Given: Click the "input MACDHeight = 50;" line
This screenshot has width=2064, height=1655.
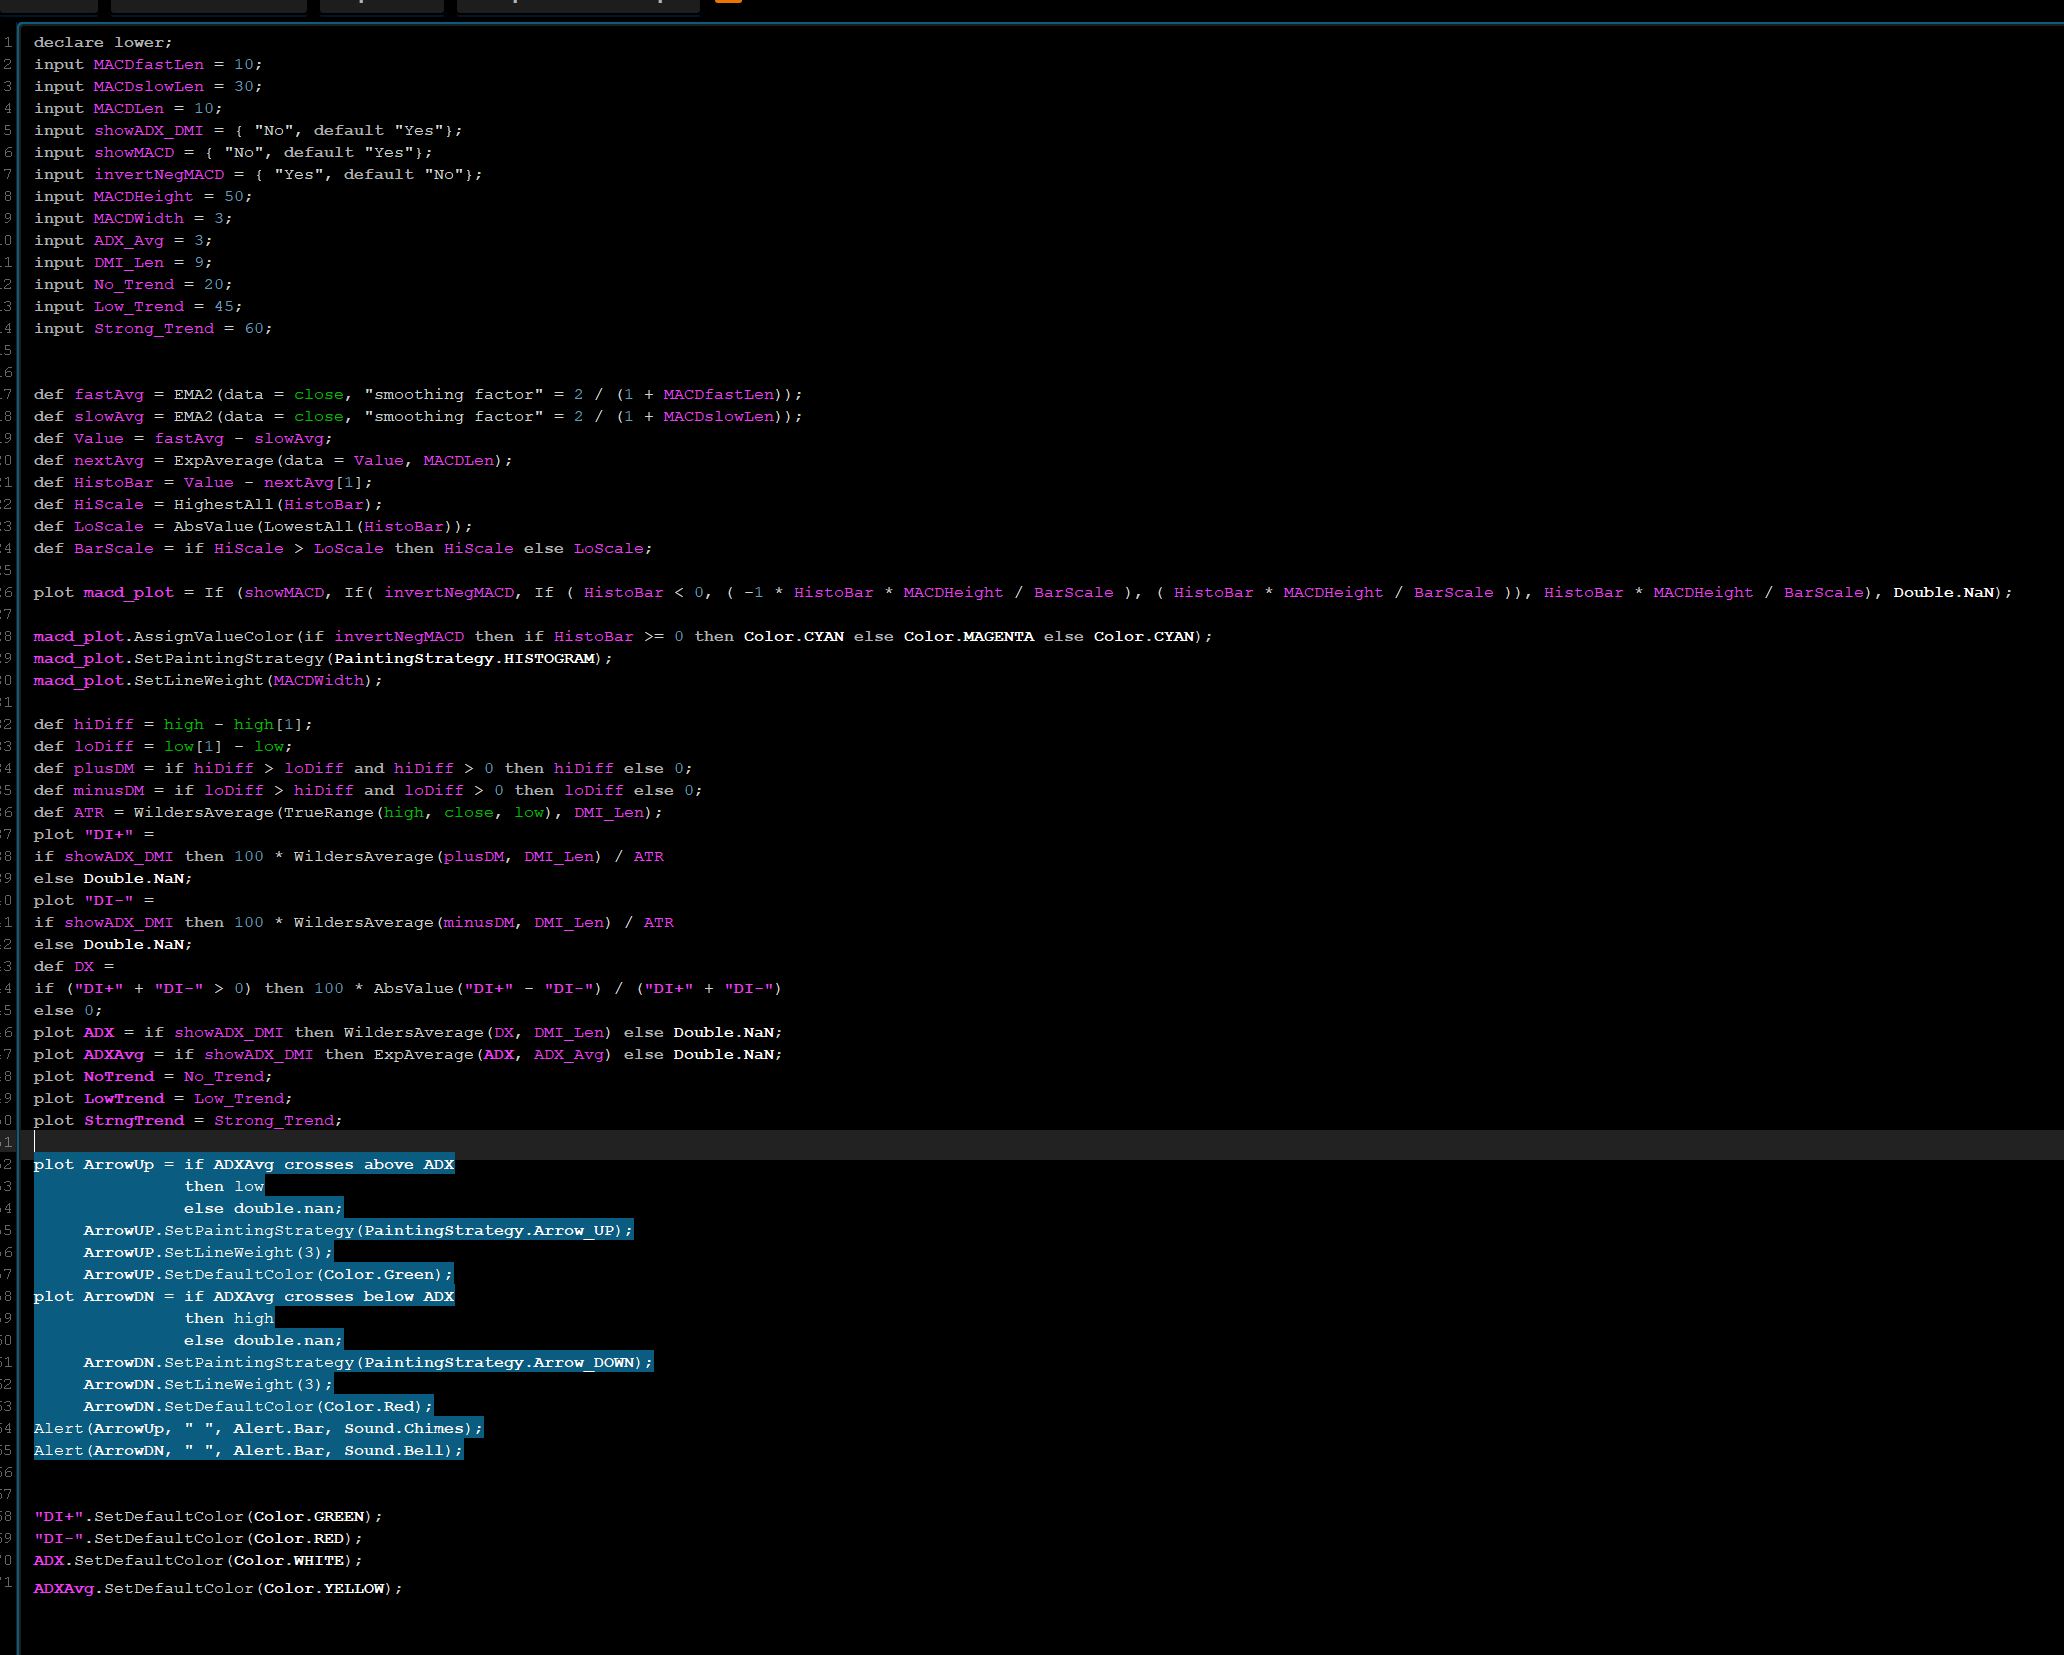Looking at the screenshot, I should 143,196.
